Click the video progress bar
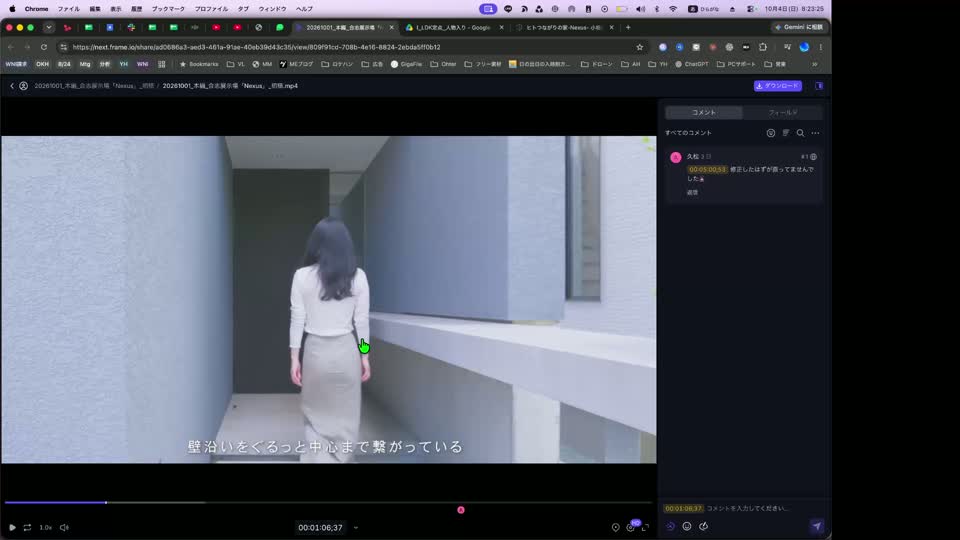The height and width of the screenshot is (540, 960). tap(329, 502)
